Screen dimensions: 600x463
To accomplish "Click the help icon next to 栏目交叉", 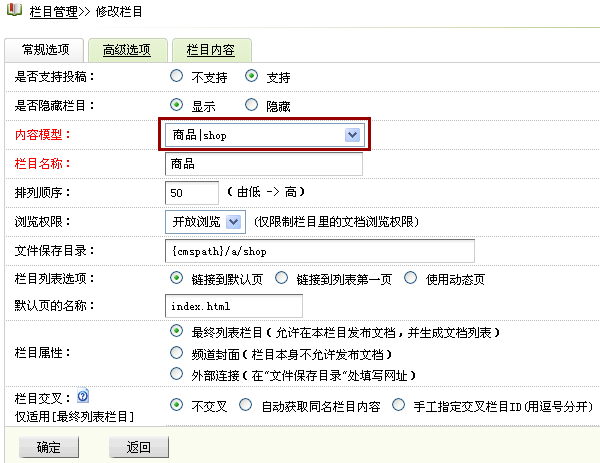I will [x=83, y=394].
